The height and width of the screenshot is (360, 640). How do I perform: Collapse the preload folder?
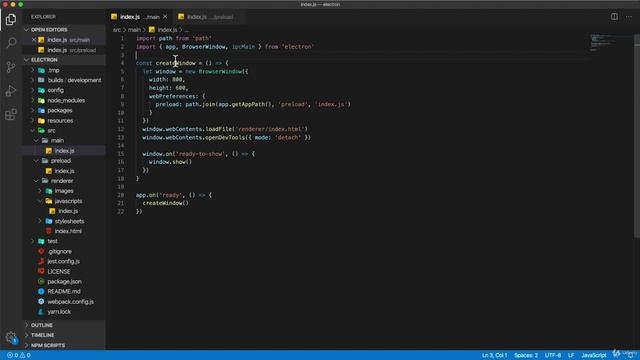click(36, 161)
